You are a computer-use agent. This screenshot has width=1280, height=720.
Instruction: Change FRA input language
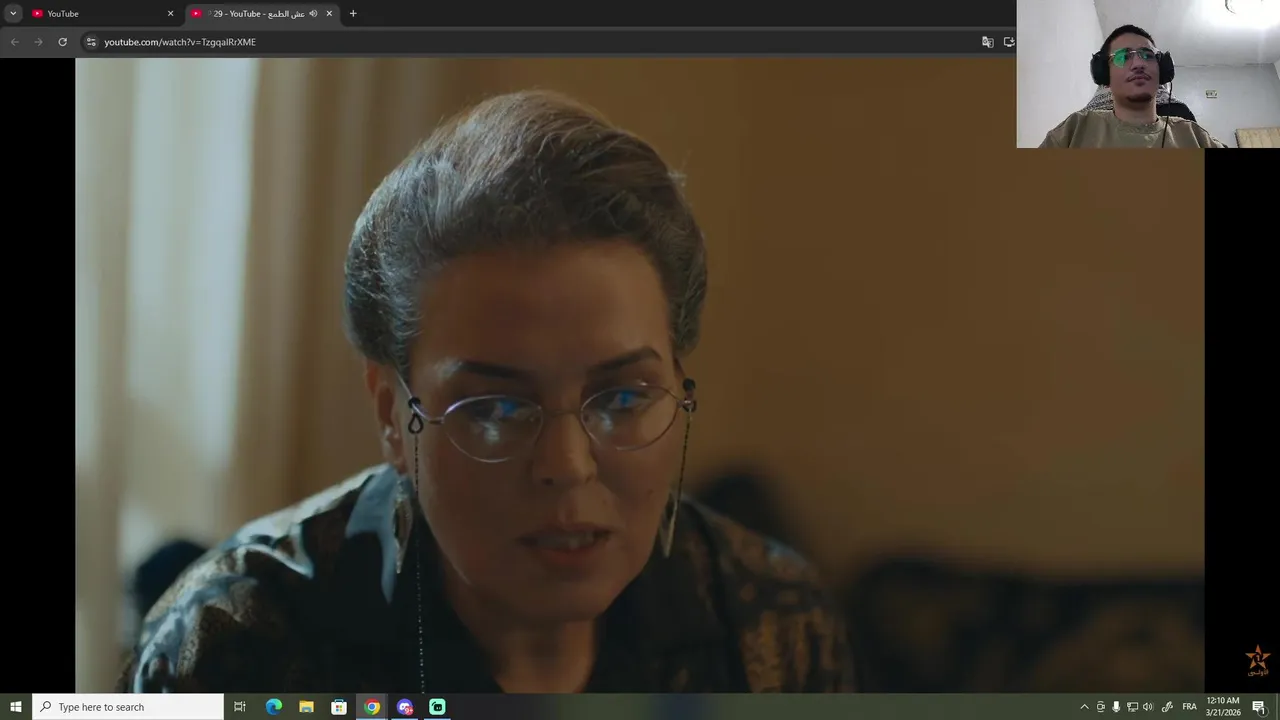click(1189, 707)
